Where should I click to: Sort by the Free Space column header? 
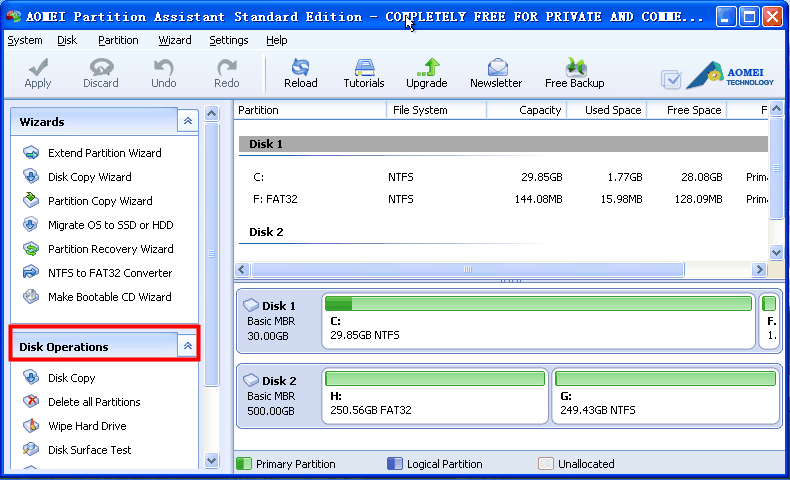pos(687,110)
